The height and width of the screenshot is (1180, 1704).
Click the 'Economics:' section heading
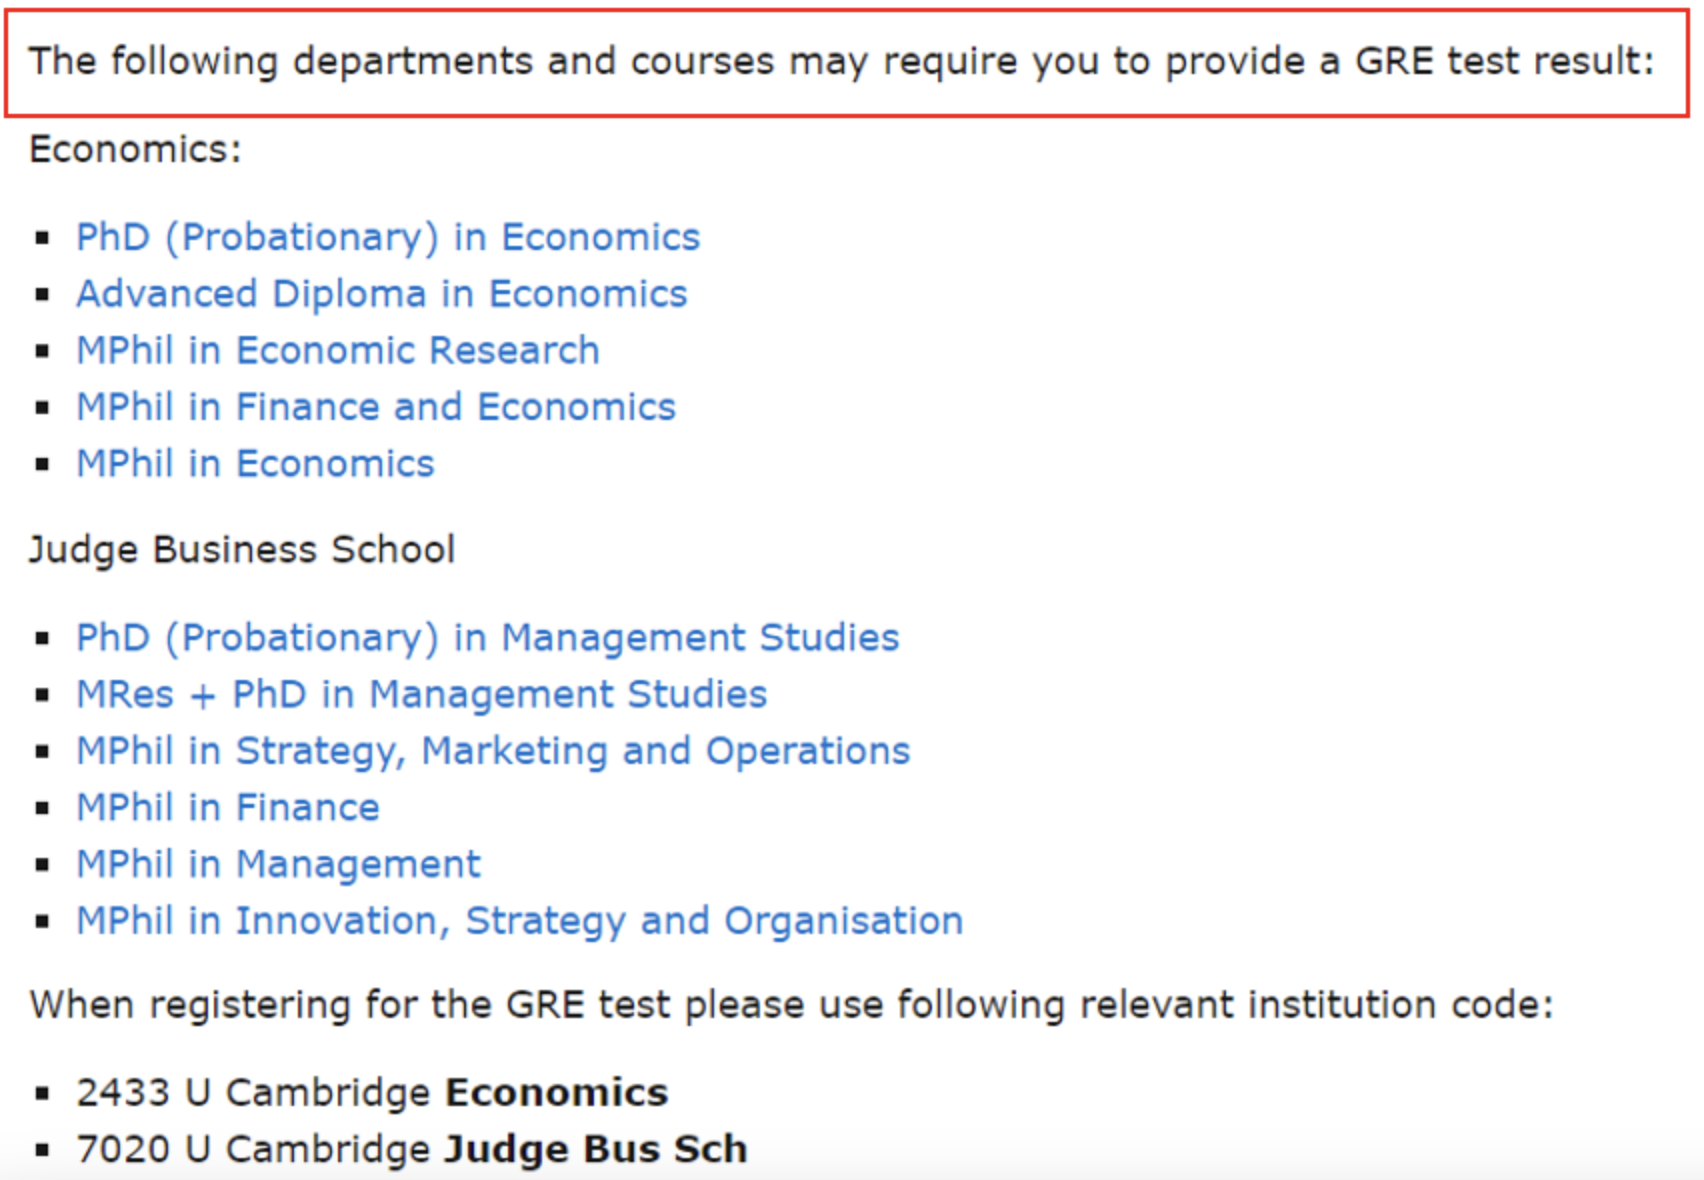pyautogui.click(x=136, y=150)
